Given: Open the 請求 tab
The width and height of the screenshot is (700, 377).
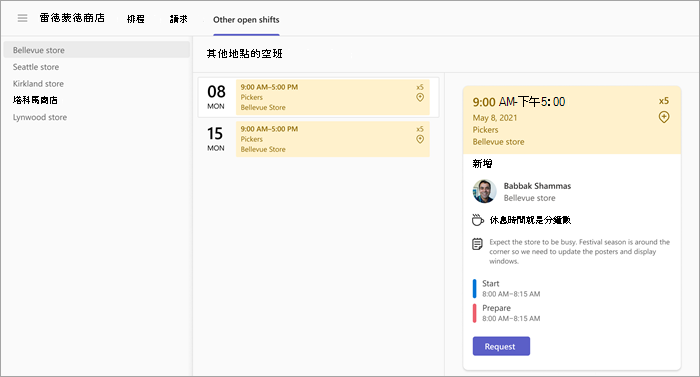Looking at the screenshot, I should [x=179, y=19].
